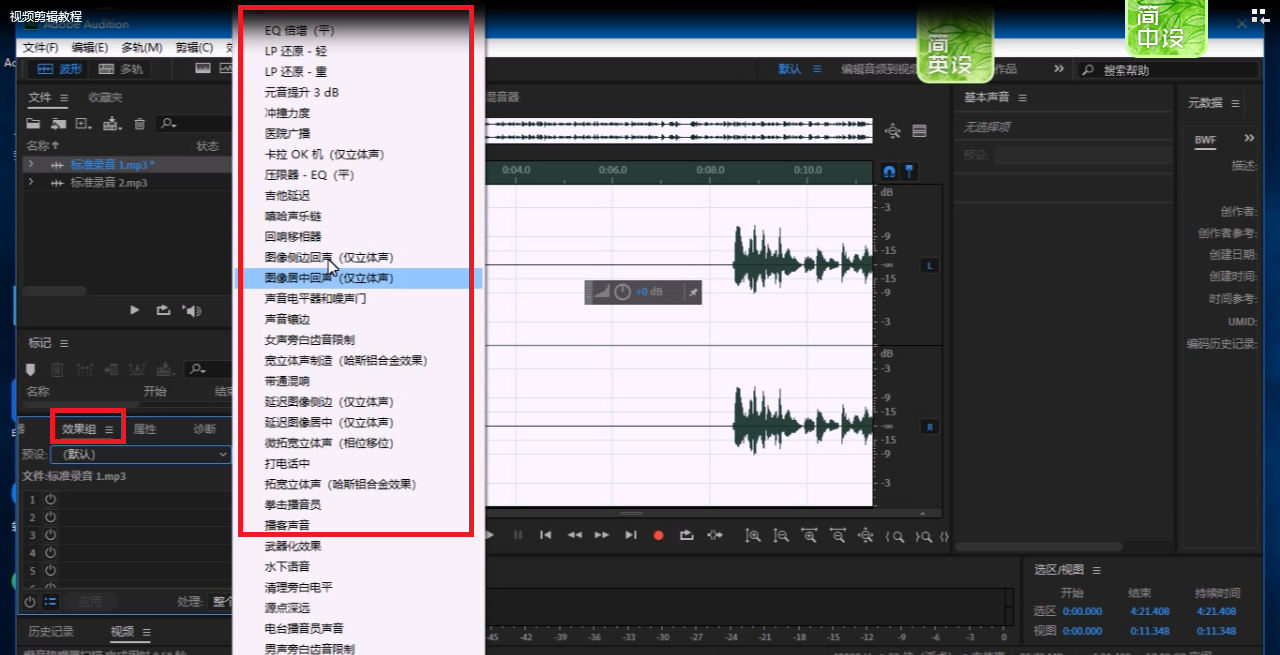Open the 效果组 panel options menu
The width and height of the screenshot is (1280, 655).
(109, 429)
